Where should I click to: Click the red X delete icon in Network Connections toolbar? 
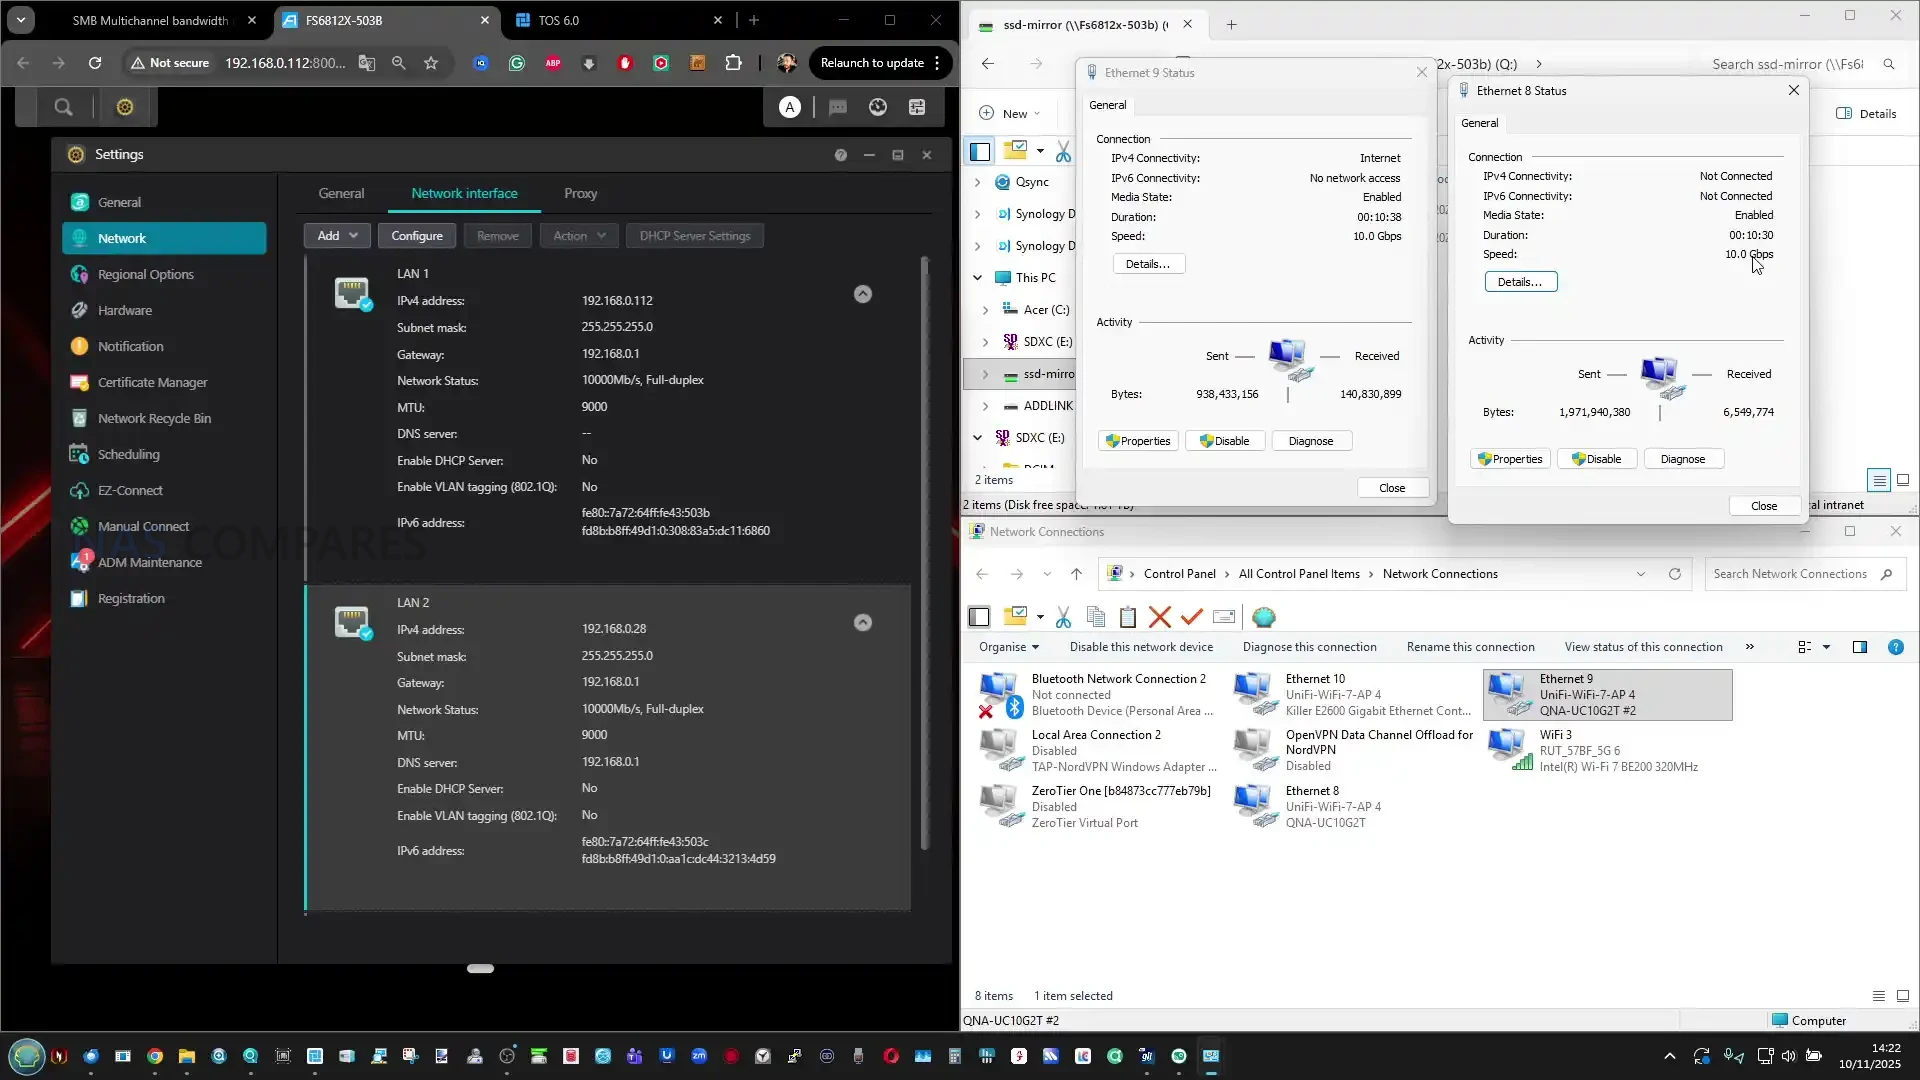click(x=1159, y=617)
